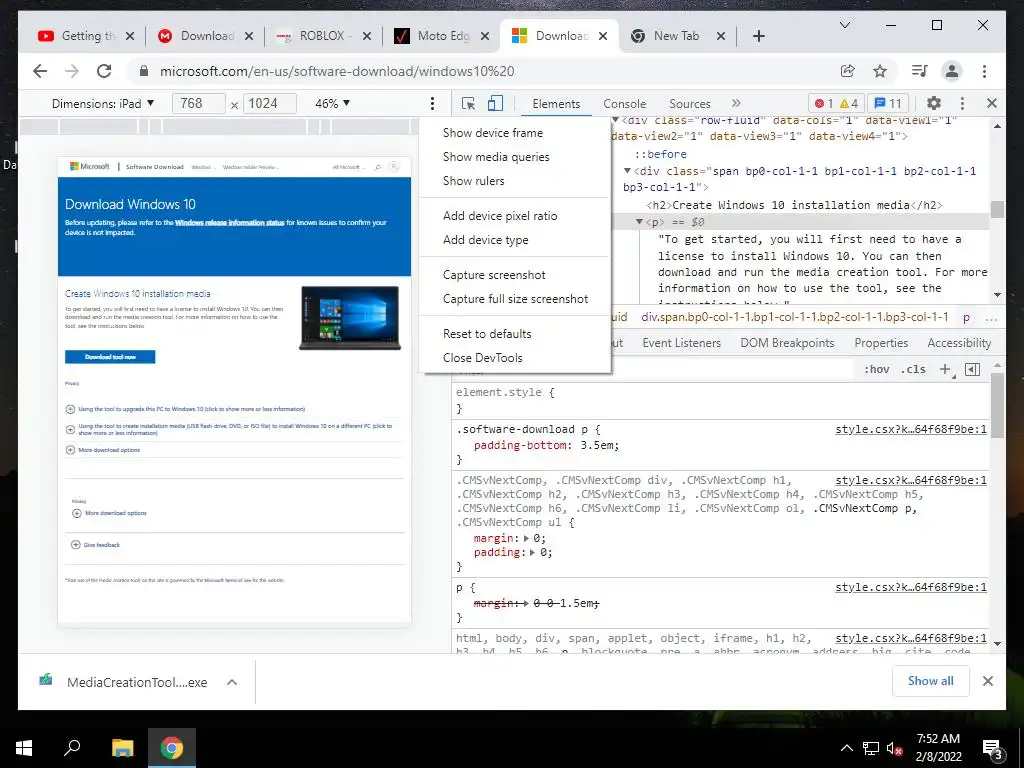Open the Elements panel tab
The width and height of the screenshot is (1024, 768).
click(x=556, y=103)
